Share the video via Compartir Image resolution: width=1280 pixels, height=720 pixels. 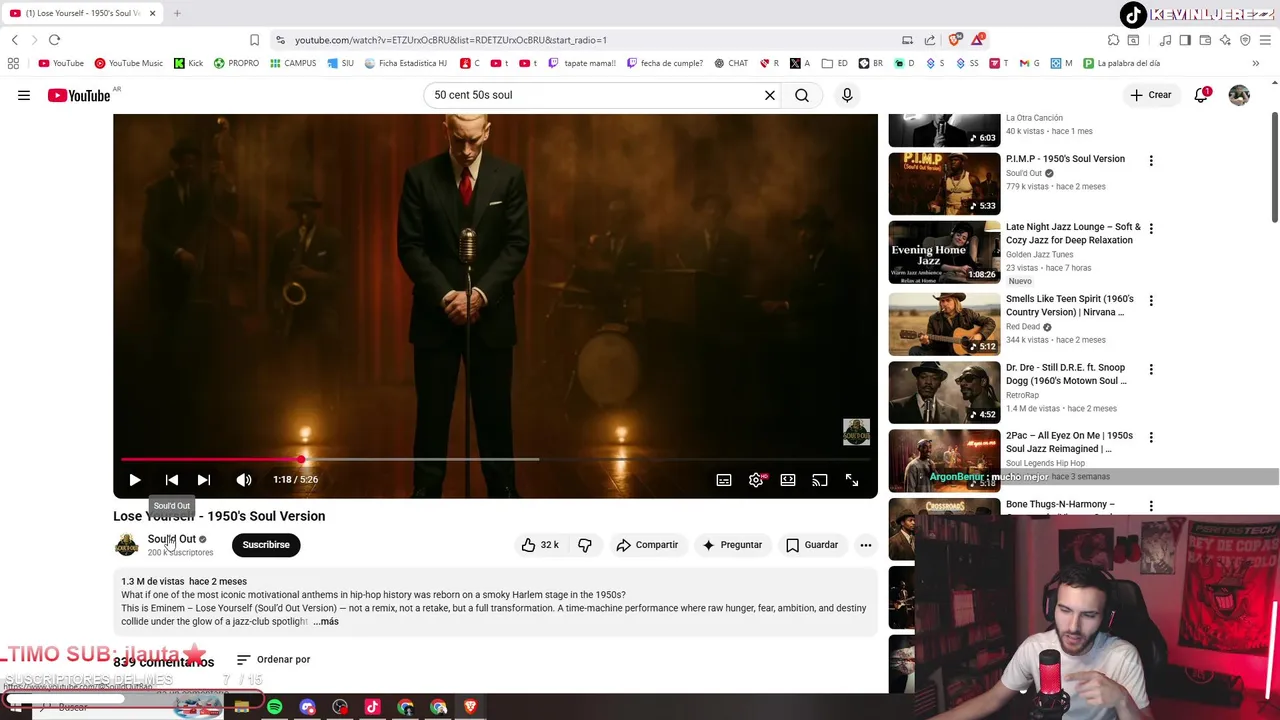coord(647,545)
